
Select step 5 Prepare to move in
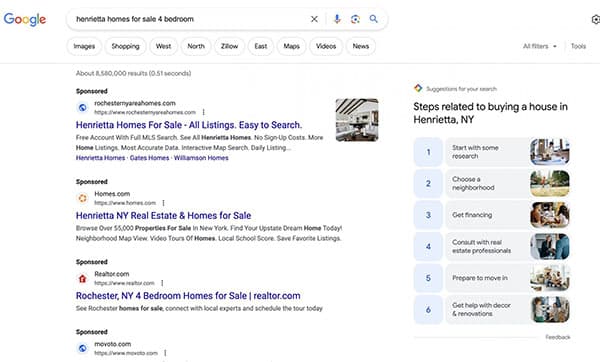click(x=492, y=278)
